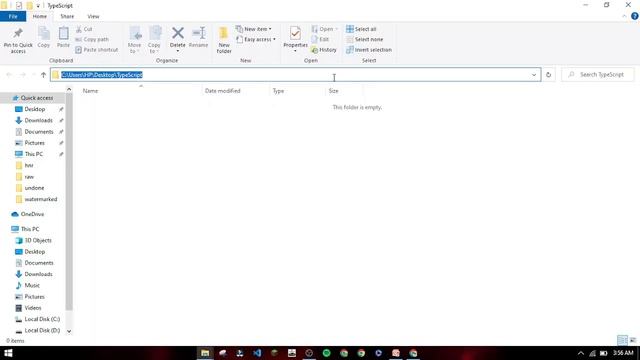Viewport: 640px width, 360px height.
Task: Open the Easy access dropdown
Action: click(256, 39)
